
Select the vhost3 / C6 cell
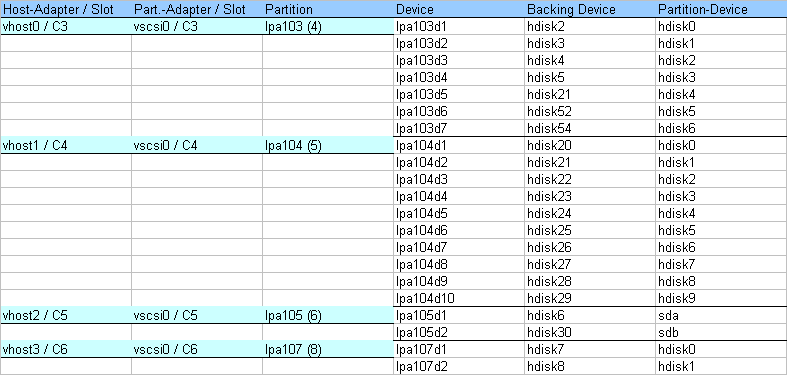tap(66, 349)
